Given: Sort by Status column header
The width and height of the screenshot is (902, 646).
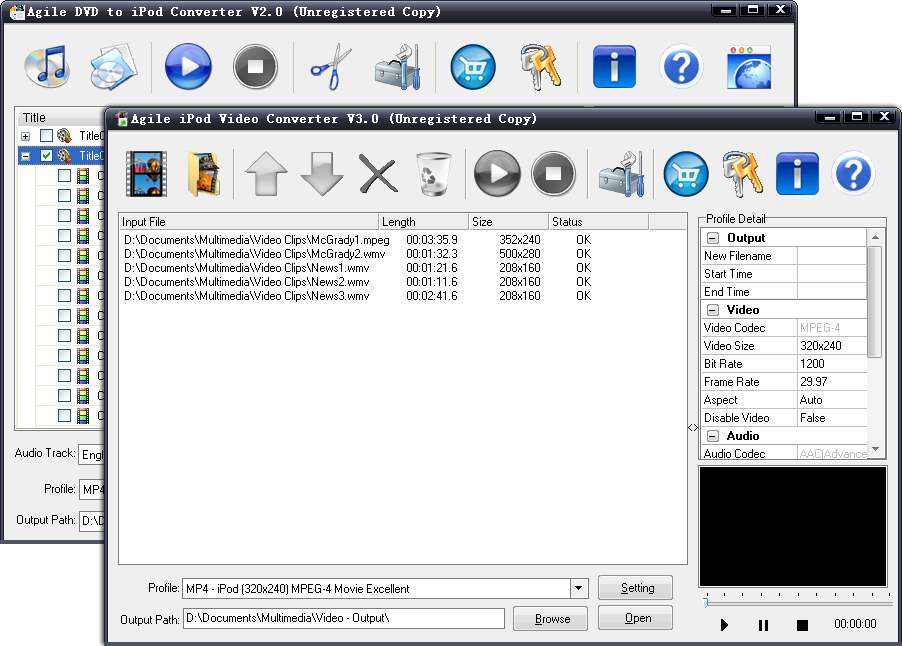Looking at the screenshot, I should 598,221.
